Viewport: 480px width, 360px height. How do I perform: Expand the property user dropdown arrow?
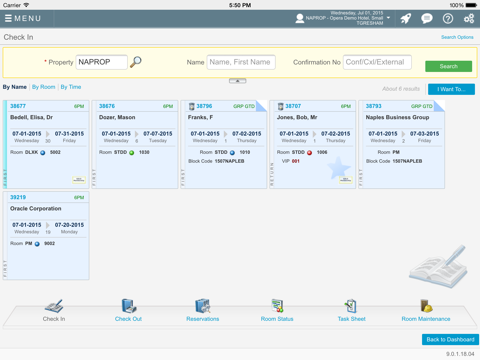pos(388,18)
